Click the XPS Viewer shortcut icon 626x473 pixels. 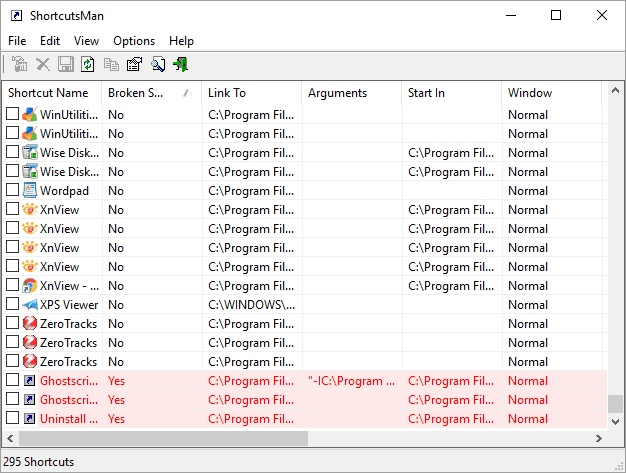30,305
